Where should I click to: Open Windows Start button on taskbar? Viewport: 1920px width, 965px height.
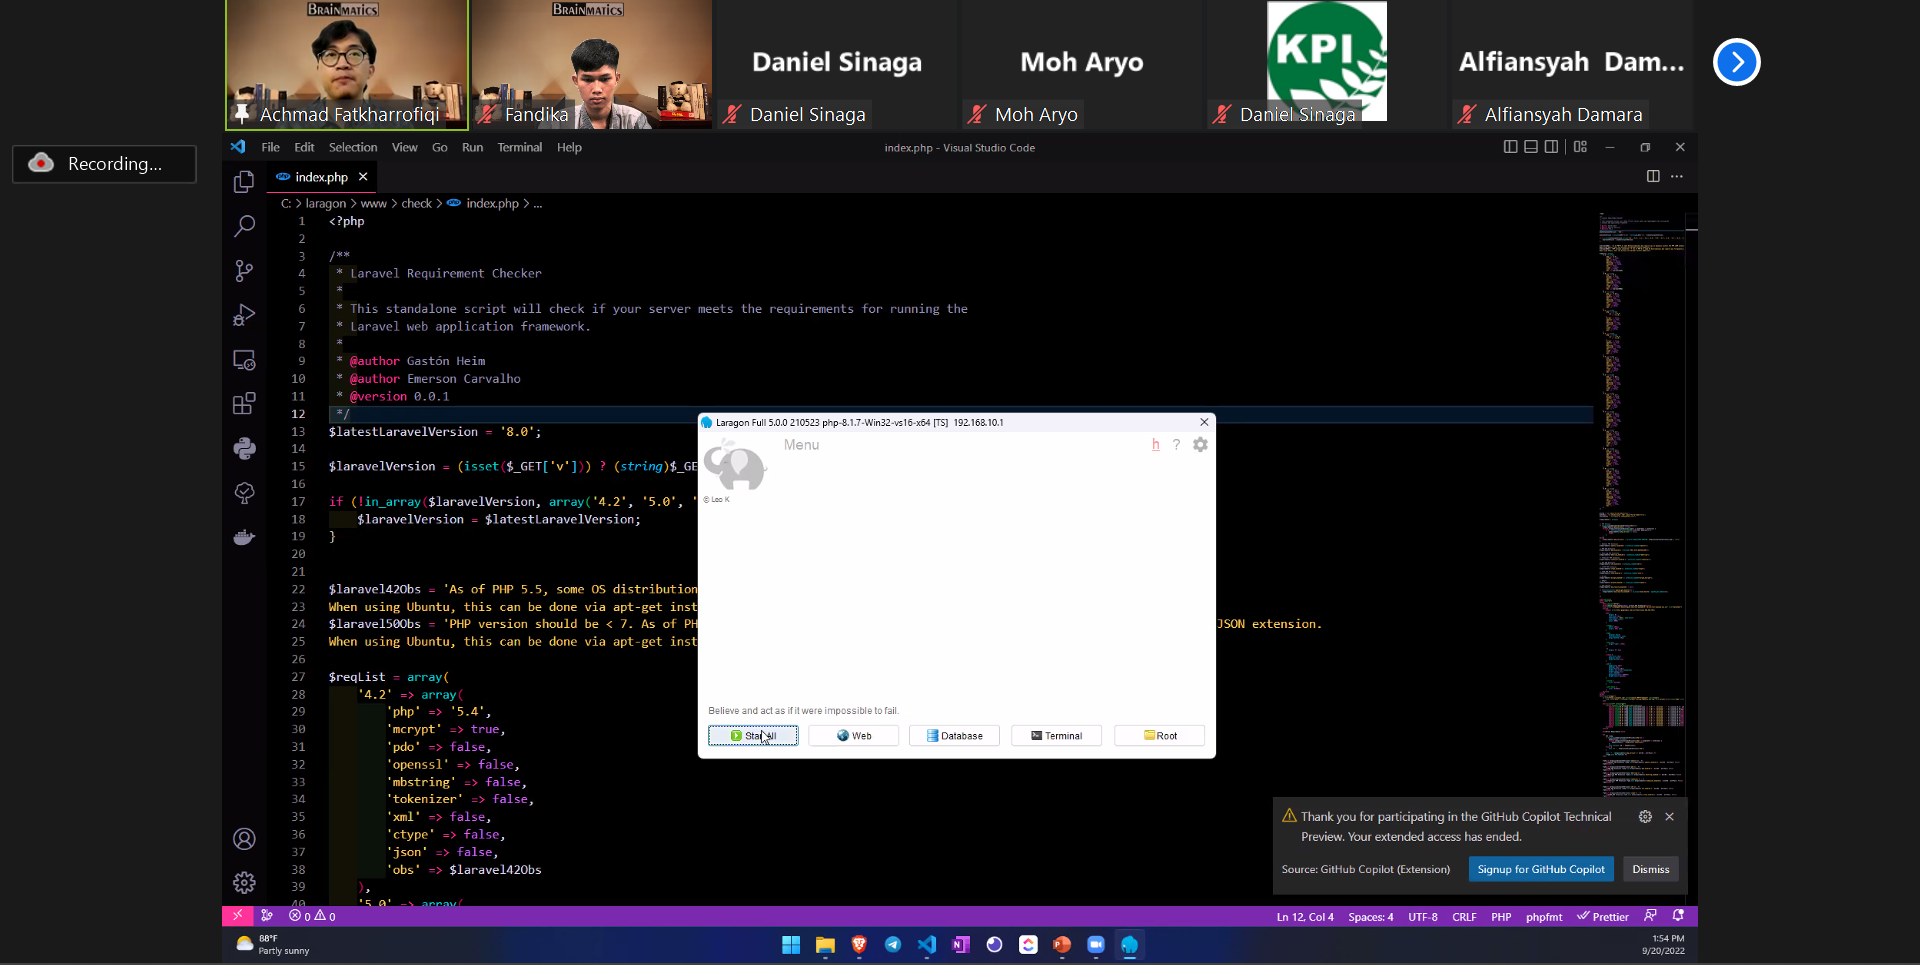[x=790, y=945]
